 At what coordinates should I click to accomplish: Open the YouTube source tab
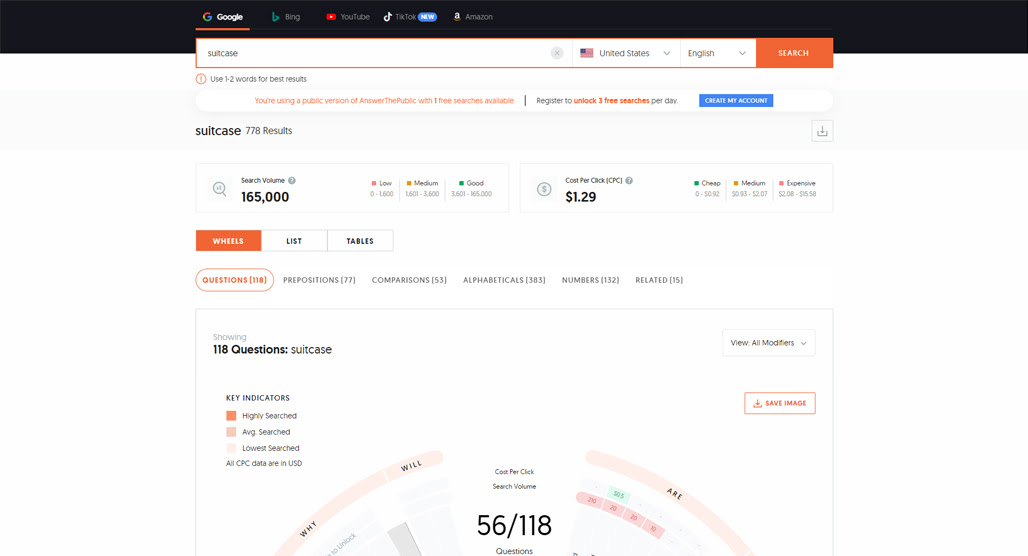point(348,16)
